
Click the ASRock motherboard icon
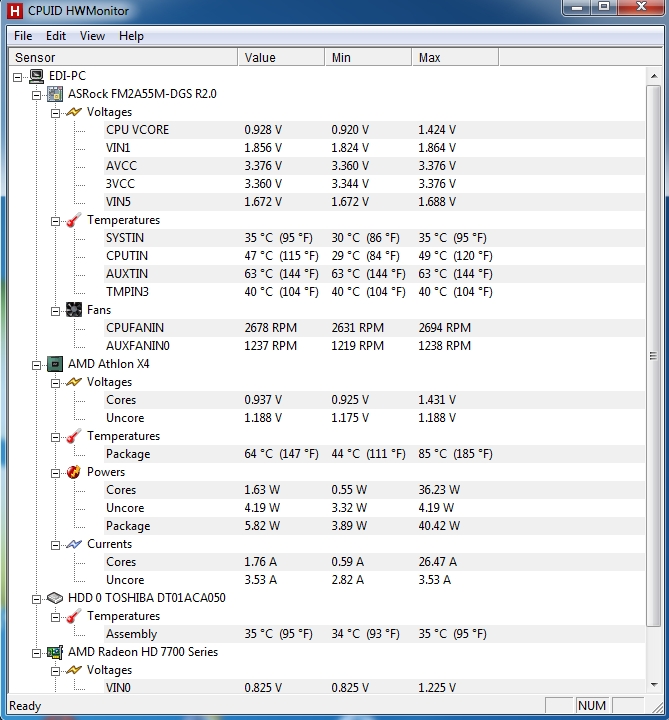(55, 94)
